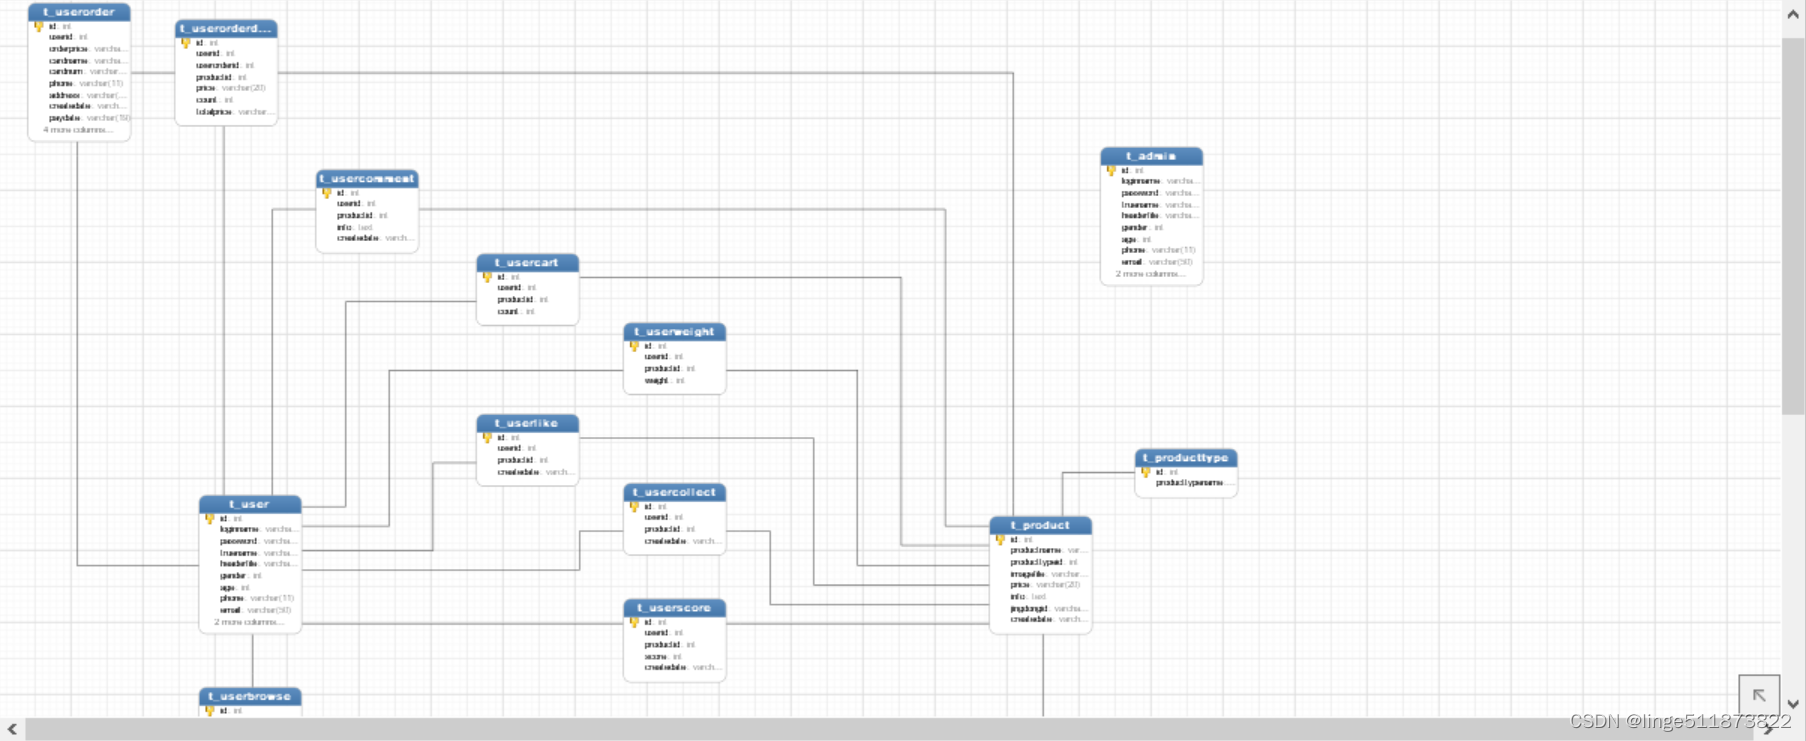Click the diagram overview arrow icon at bottom right
1806x741 pixels.
(x=1759, y=695)
